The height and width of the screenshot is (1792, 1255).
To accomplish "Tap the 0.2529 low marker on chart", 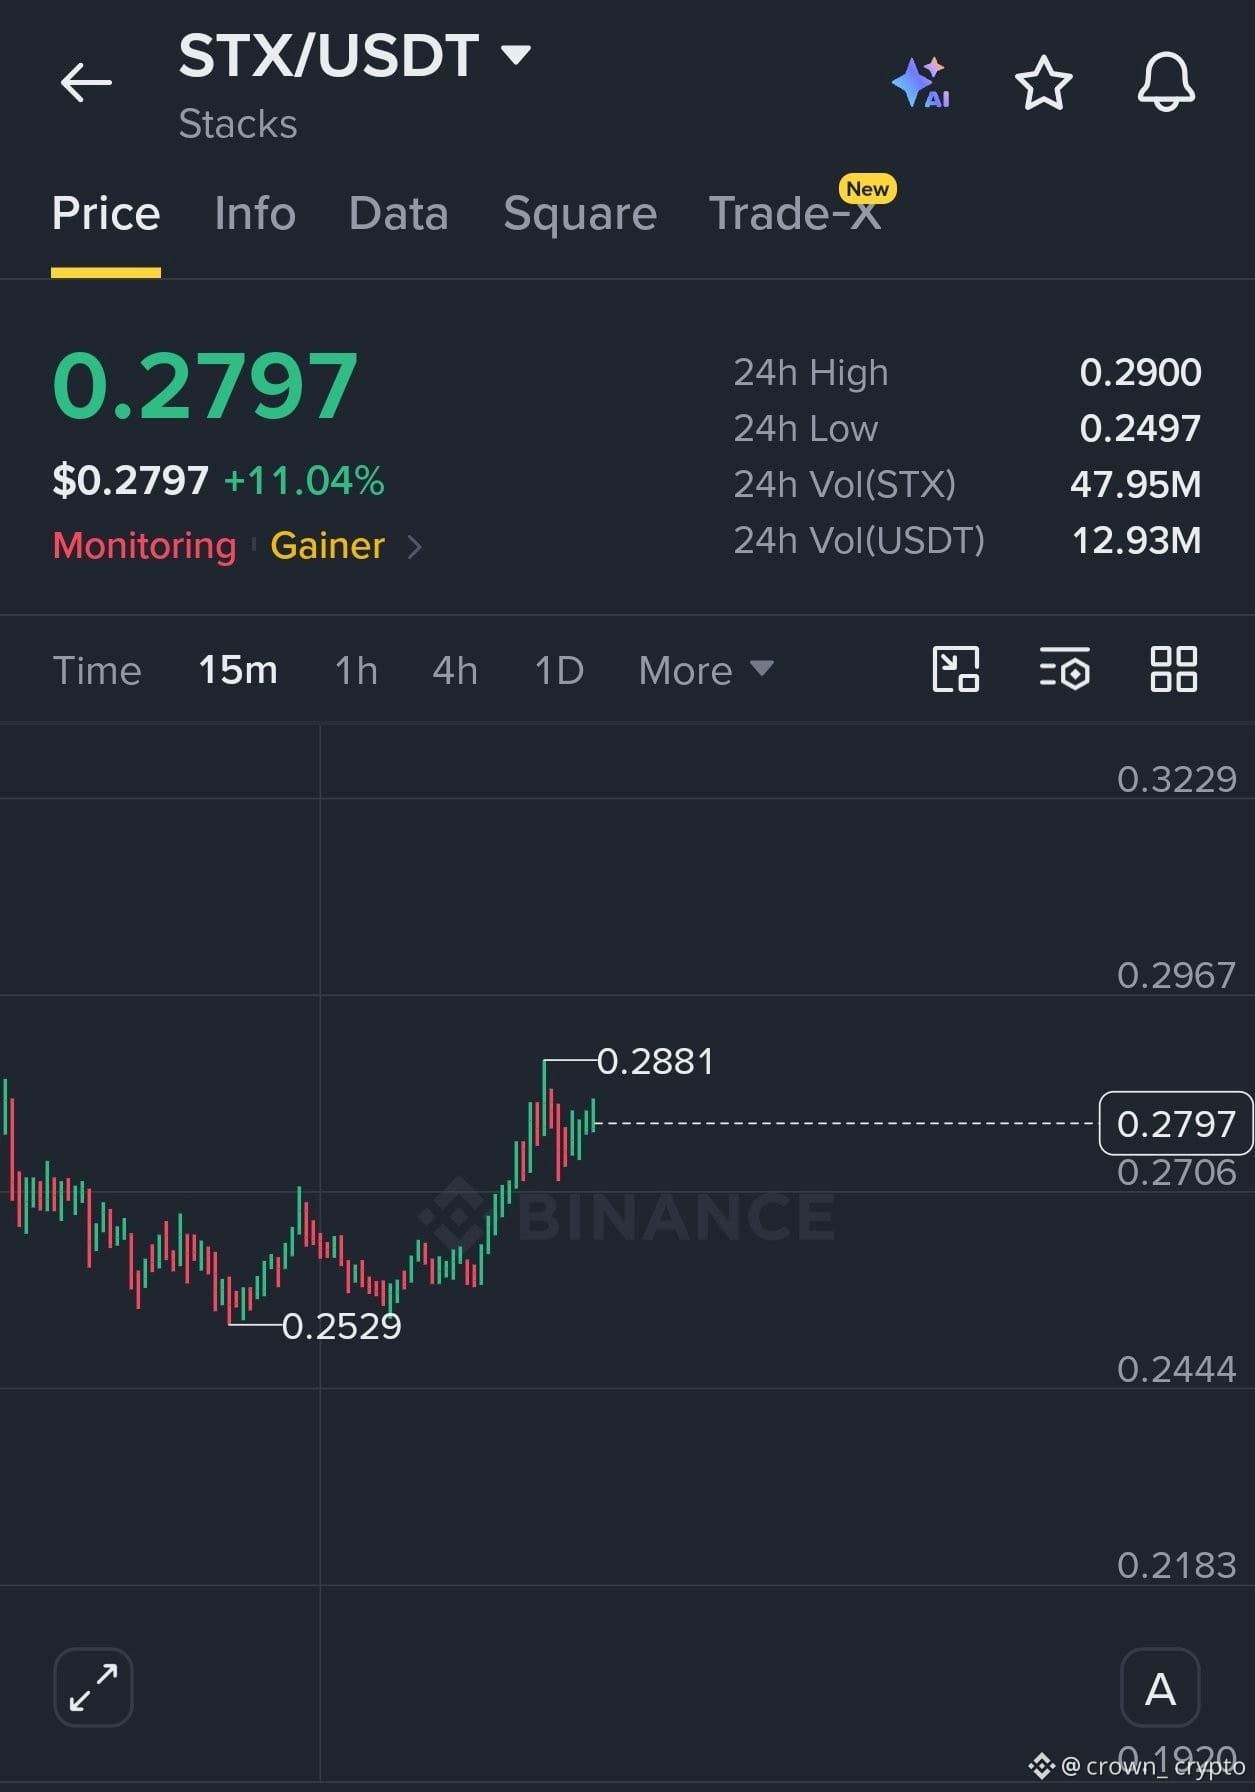I will [341, 1326].
